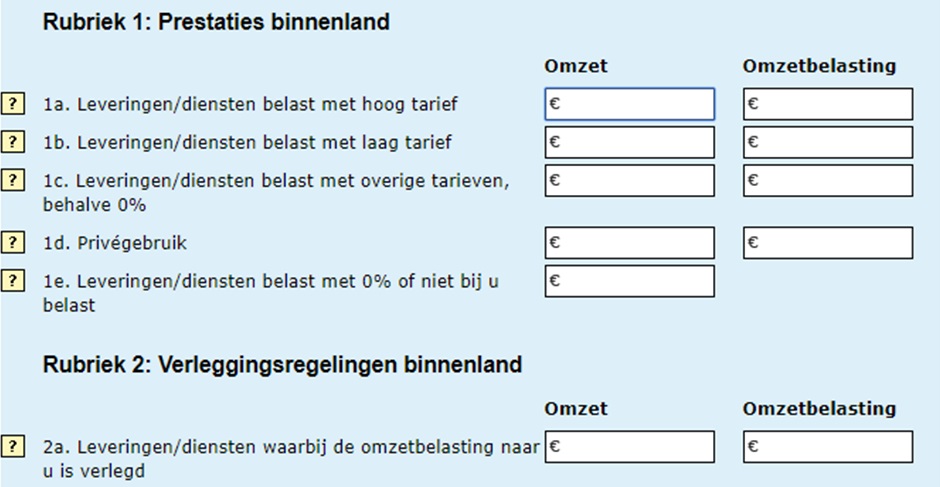Focus the 1c Omzet input field

click(x=630, y=180)
